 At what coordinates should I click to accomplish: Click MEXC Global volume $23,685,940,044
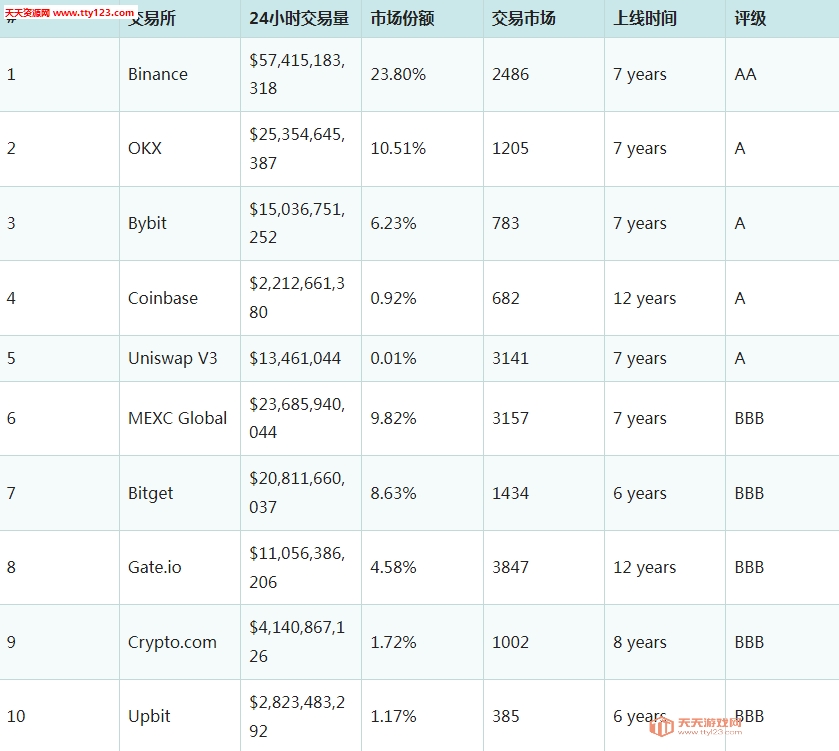point(297,418)
